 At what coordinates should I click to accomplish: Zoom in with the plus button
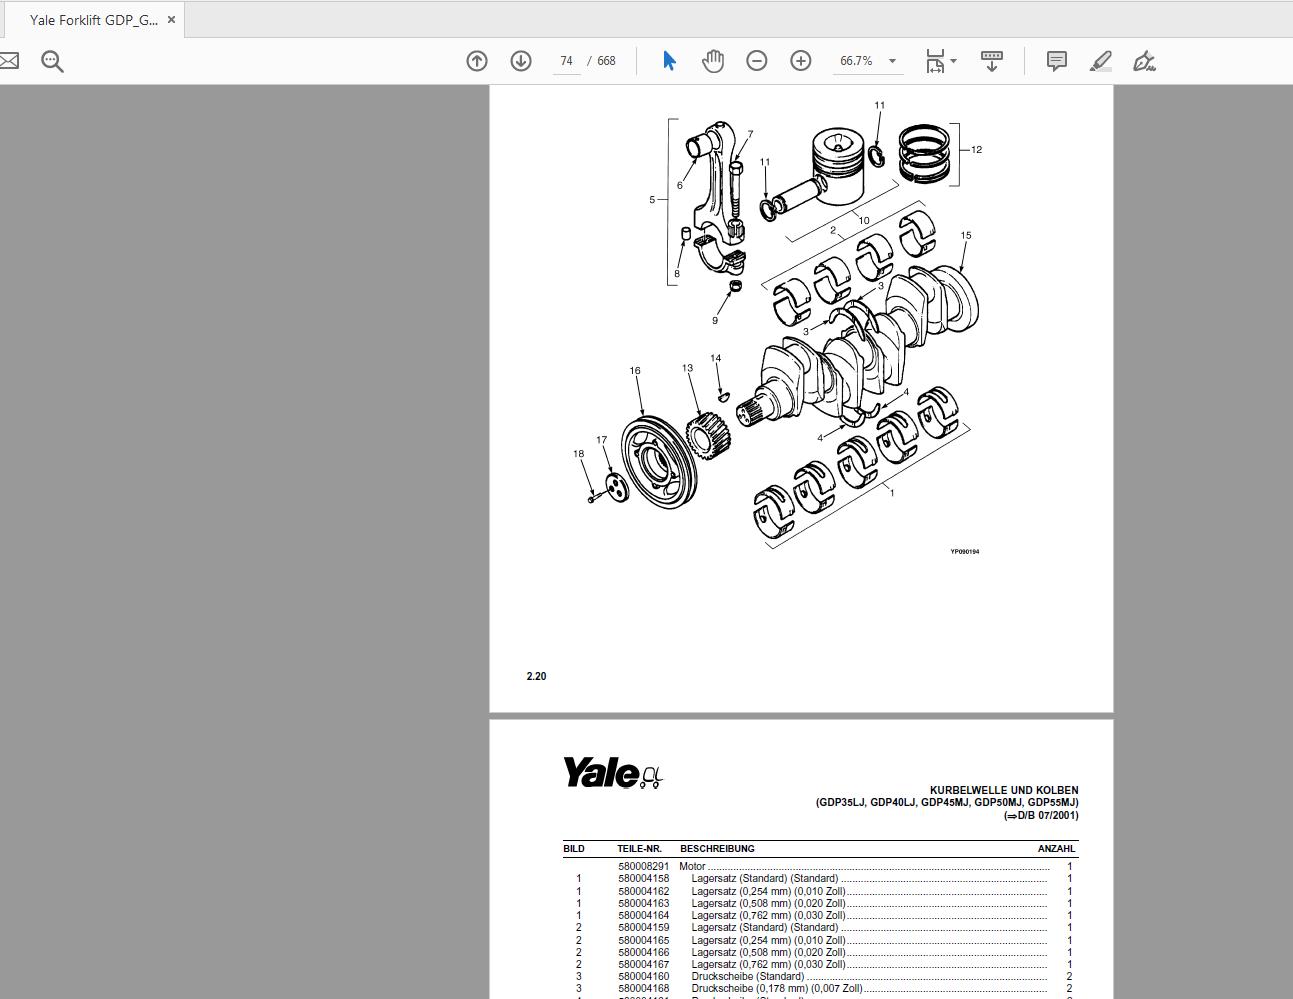(x=801, y=61)
